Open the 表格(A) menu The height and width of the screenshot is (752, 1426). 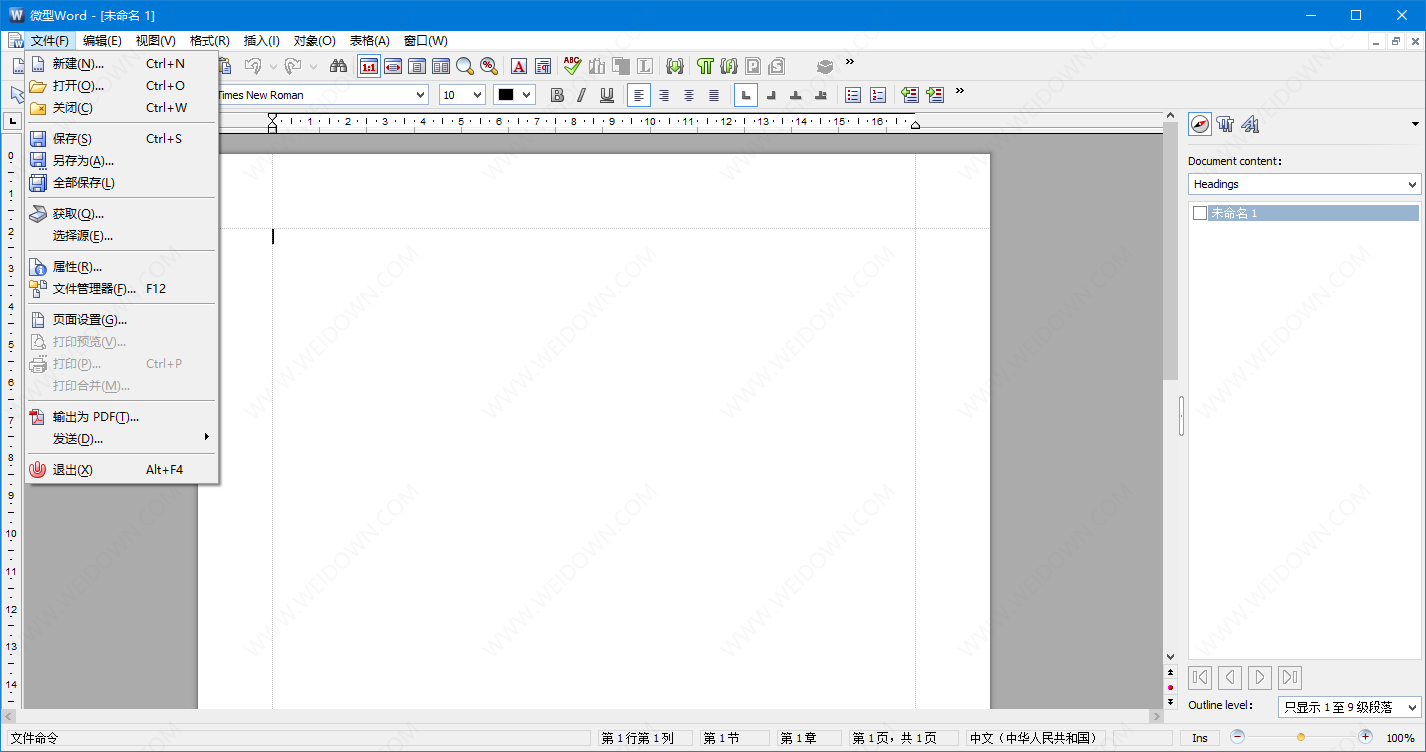click(x=369, y=41)
